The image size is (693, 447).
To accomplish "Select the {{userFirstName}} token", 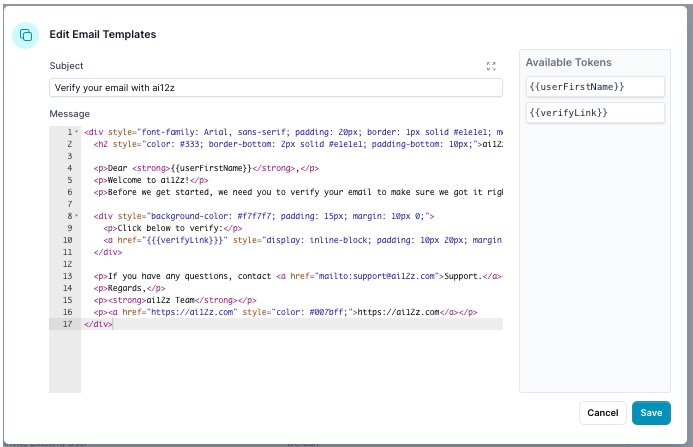I will (x=595, y=87).
